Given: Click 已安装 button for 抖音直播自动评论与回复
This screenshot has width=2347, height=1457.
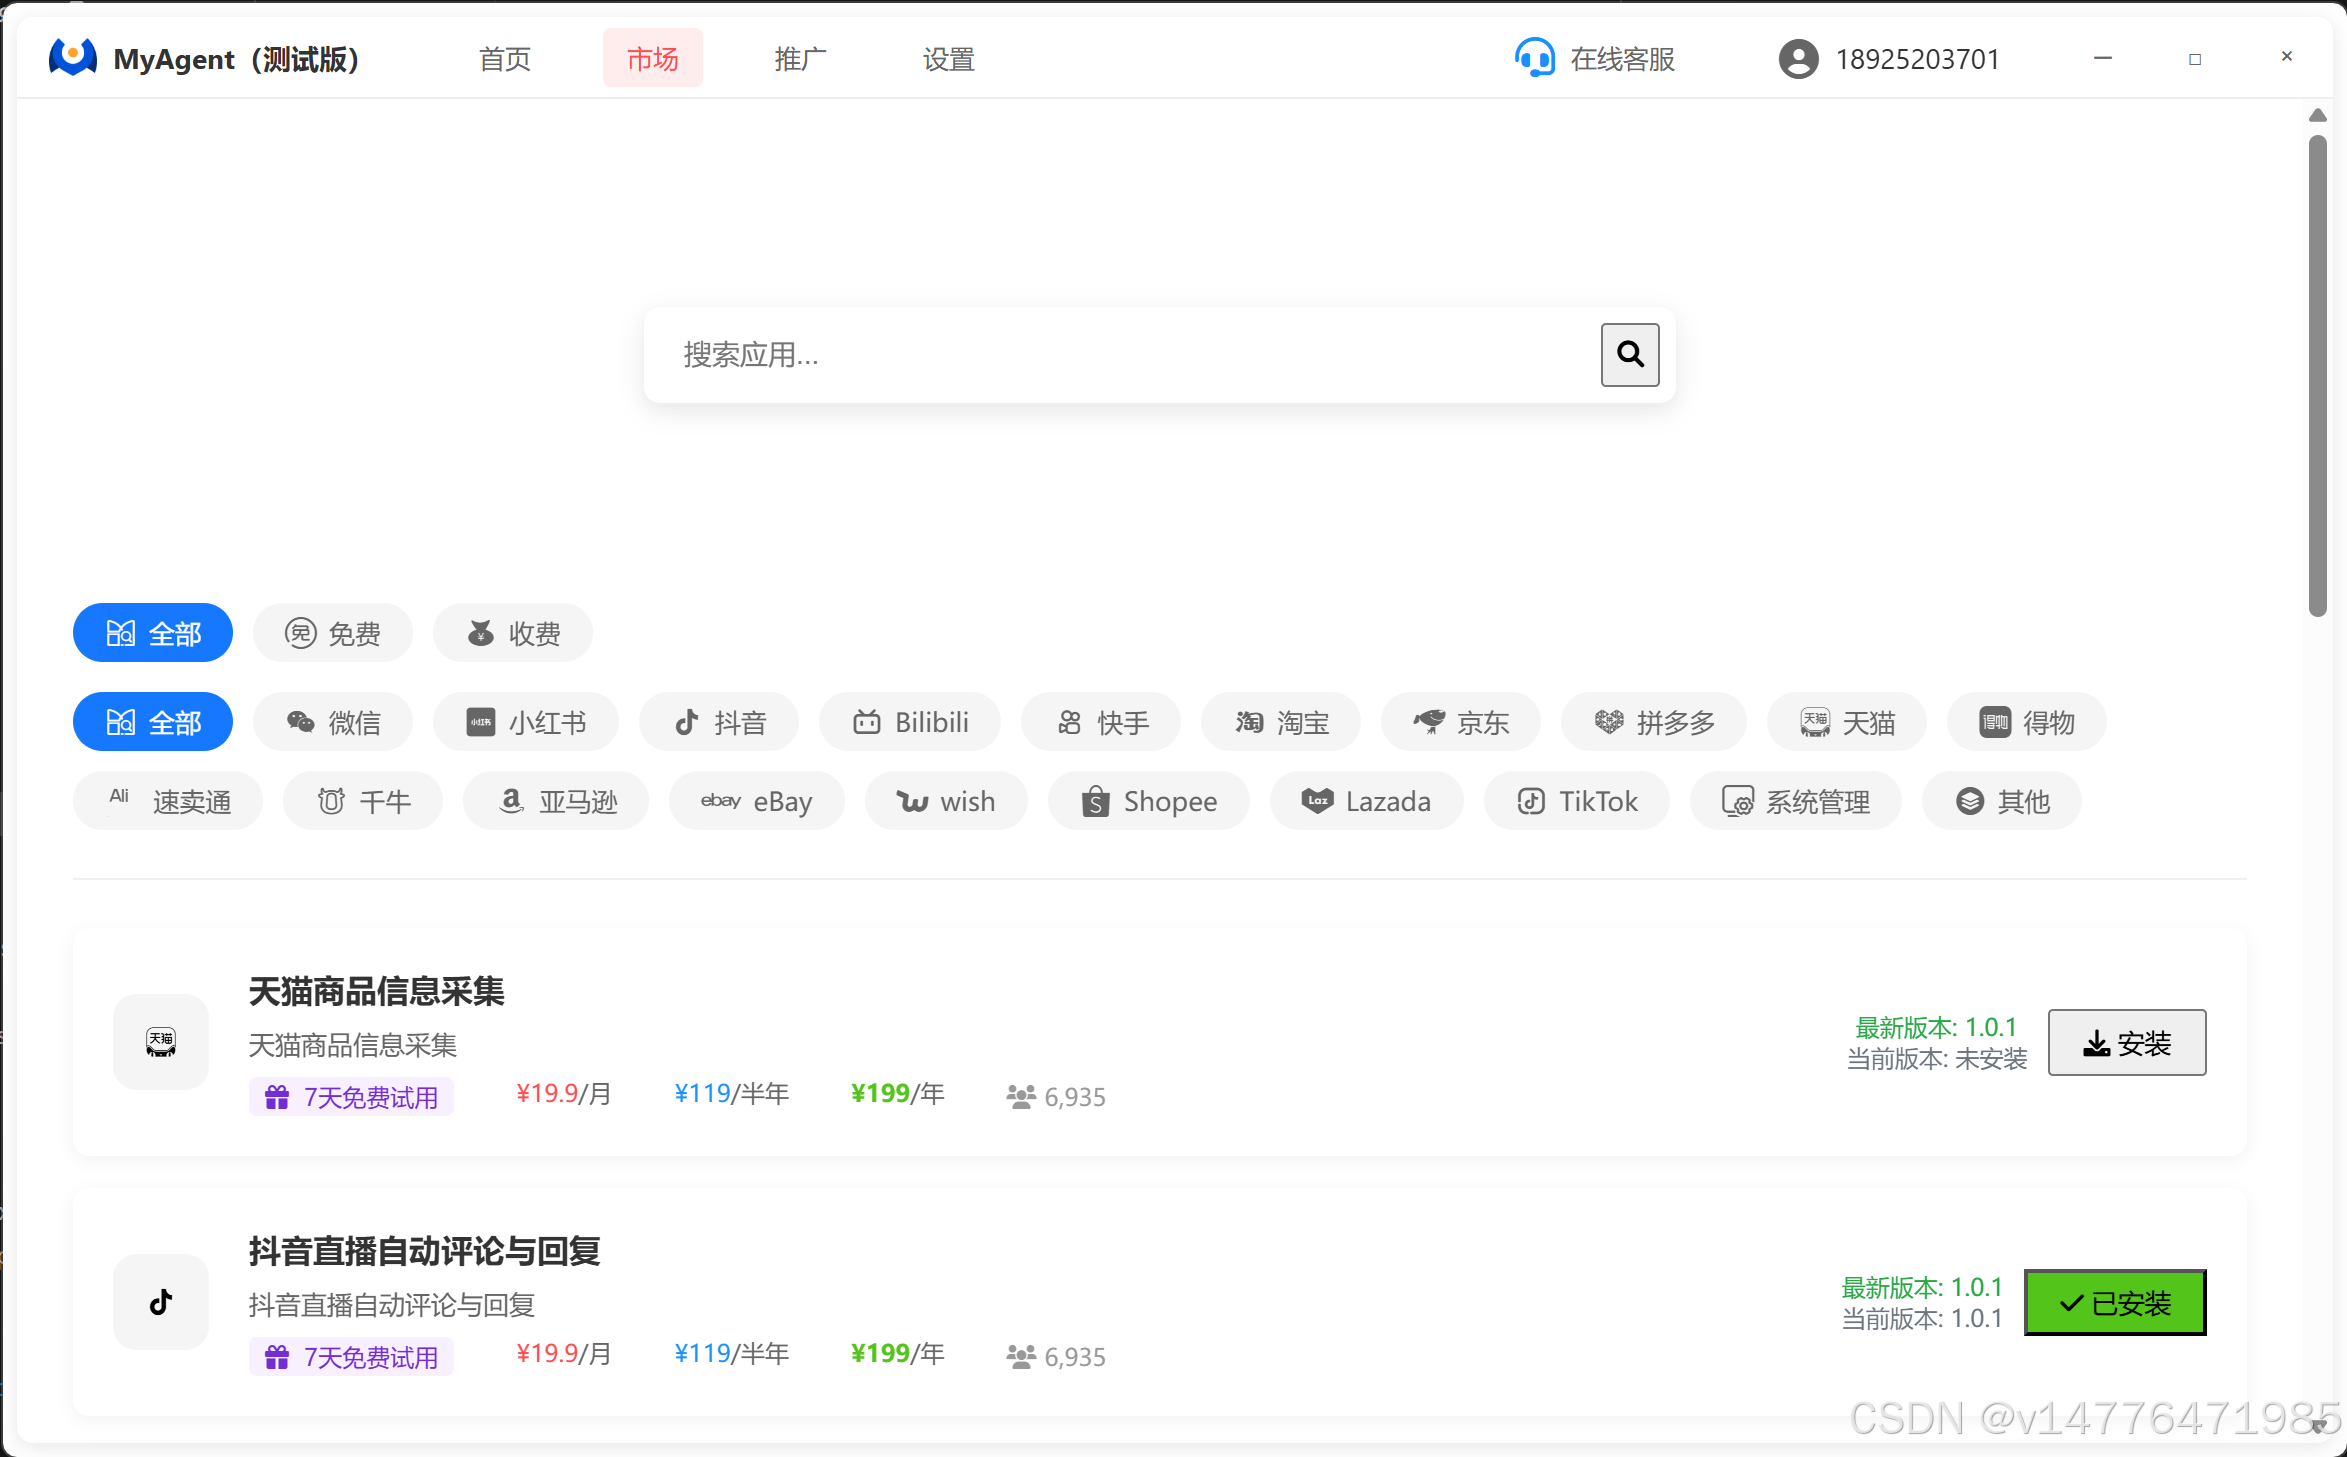Looking at the screenshot, I should 2115,1303.
